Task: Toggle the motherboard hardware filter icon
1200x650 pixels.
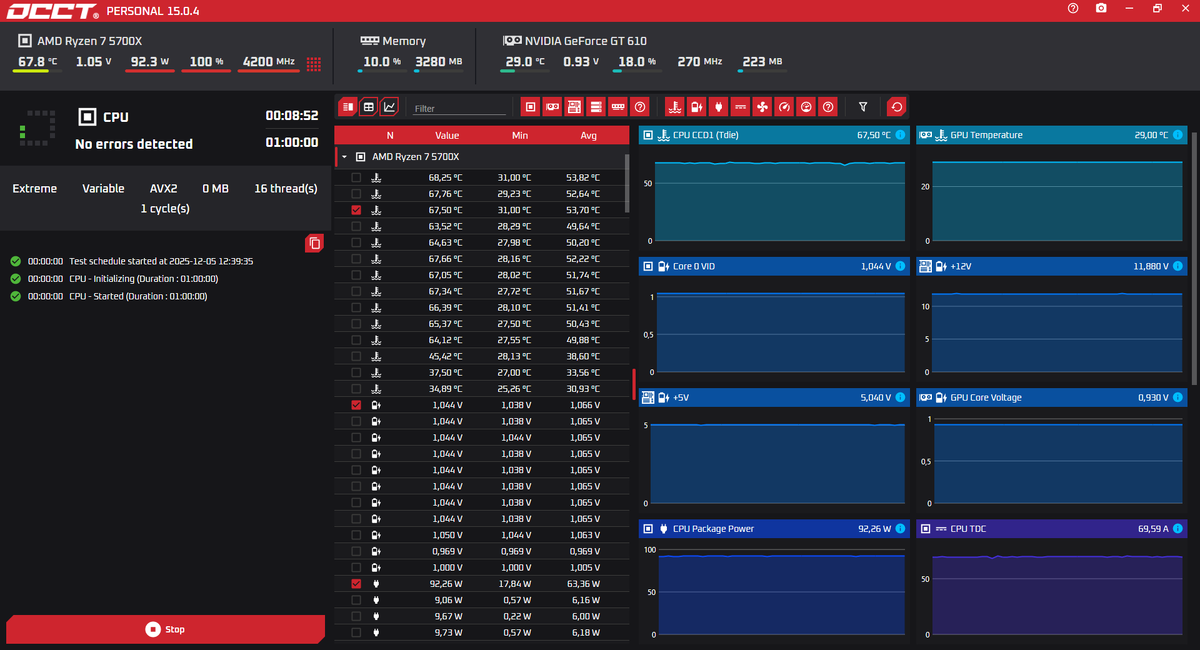Action: point(574,106)
